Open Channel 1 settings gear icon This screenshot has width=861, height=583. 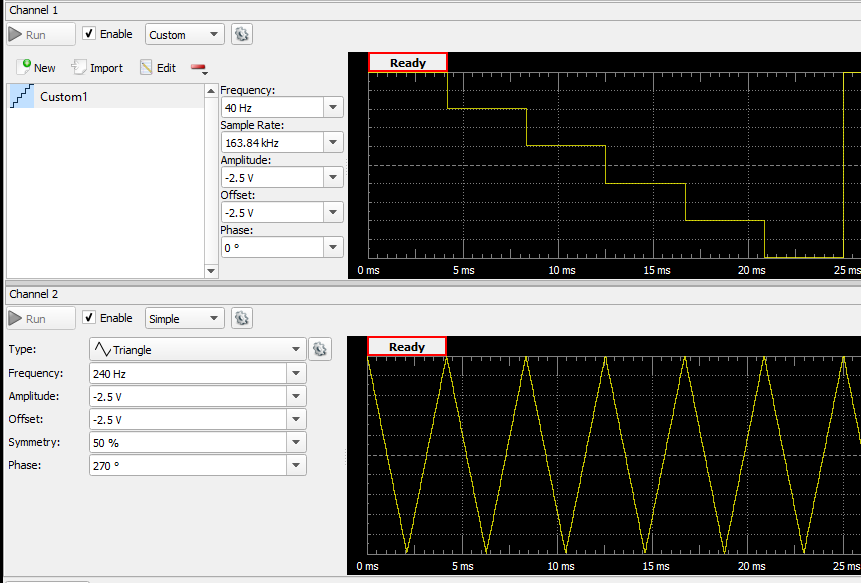241,34
